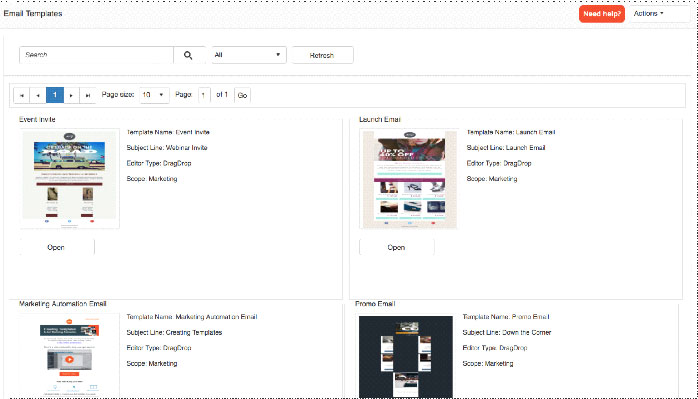Click the Page number input box

point(204,95)
